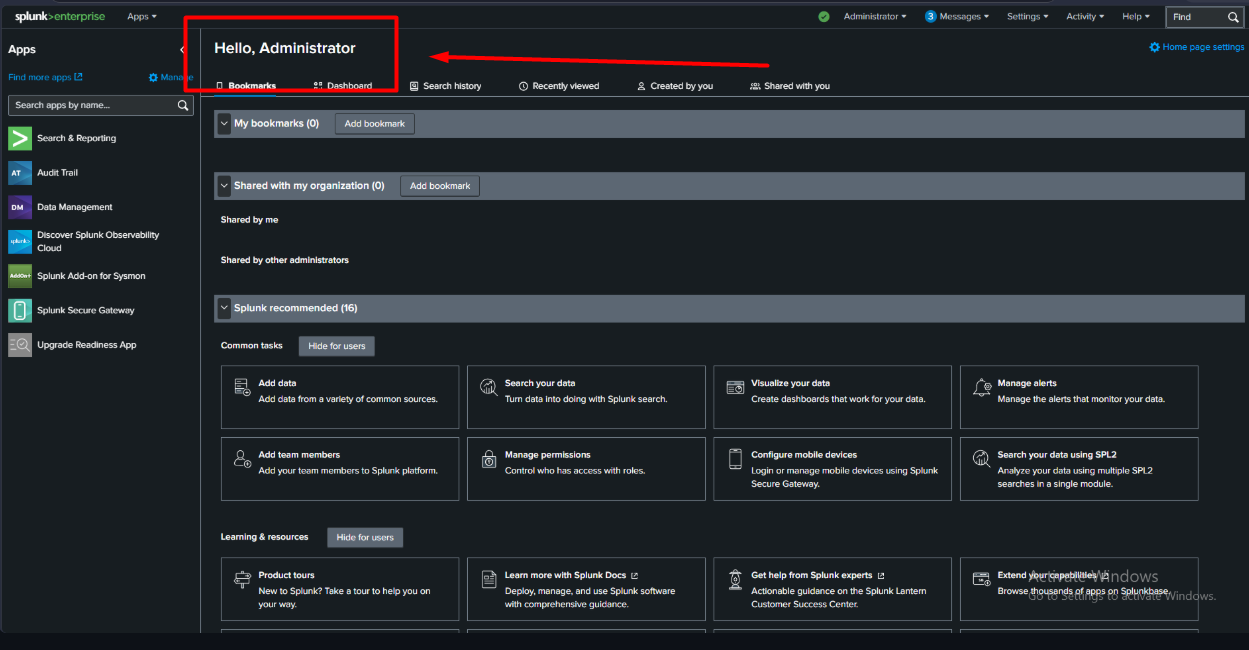The height and width of the screenshot is (650, 1249).
Task: Collapse the Splunk recommended section
Action: [x=224, y=308]
